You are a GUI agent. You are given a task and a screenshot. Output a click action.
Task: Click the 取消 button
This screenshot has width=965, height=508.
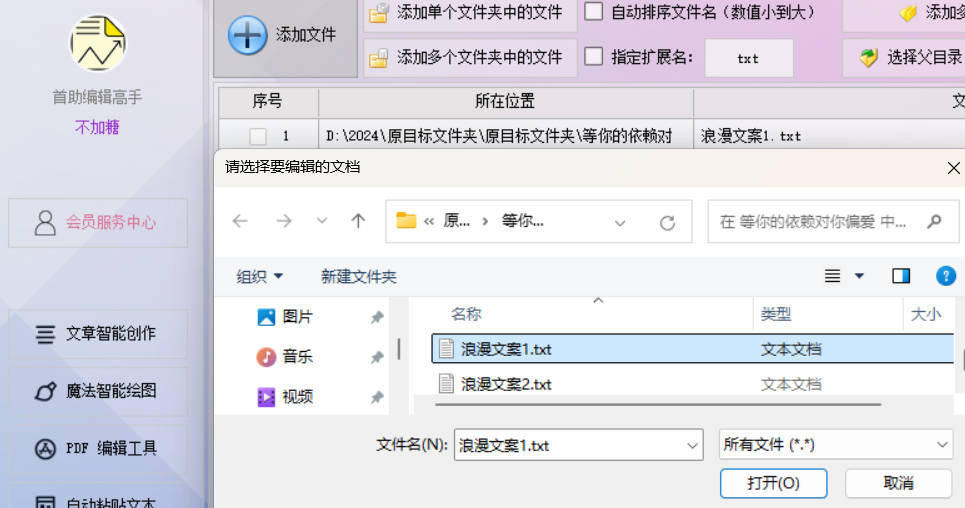pyautogui.click(x=898, y=483)
